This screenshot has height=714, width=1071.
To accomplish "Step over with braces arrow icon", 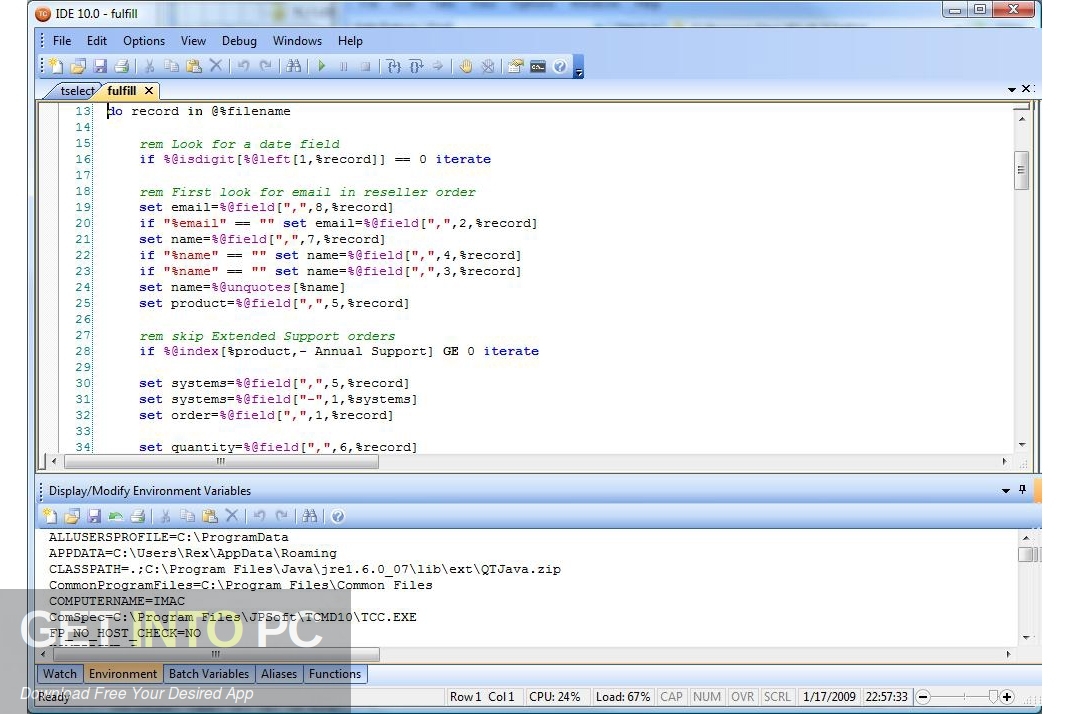I will (416, 66).
